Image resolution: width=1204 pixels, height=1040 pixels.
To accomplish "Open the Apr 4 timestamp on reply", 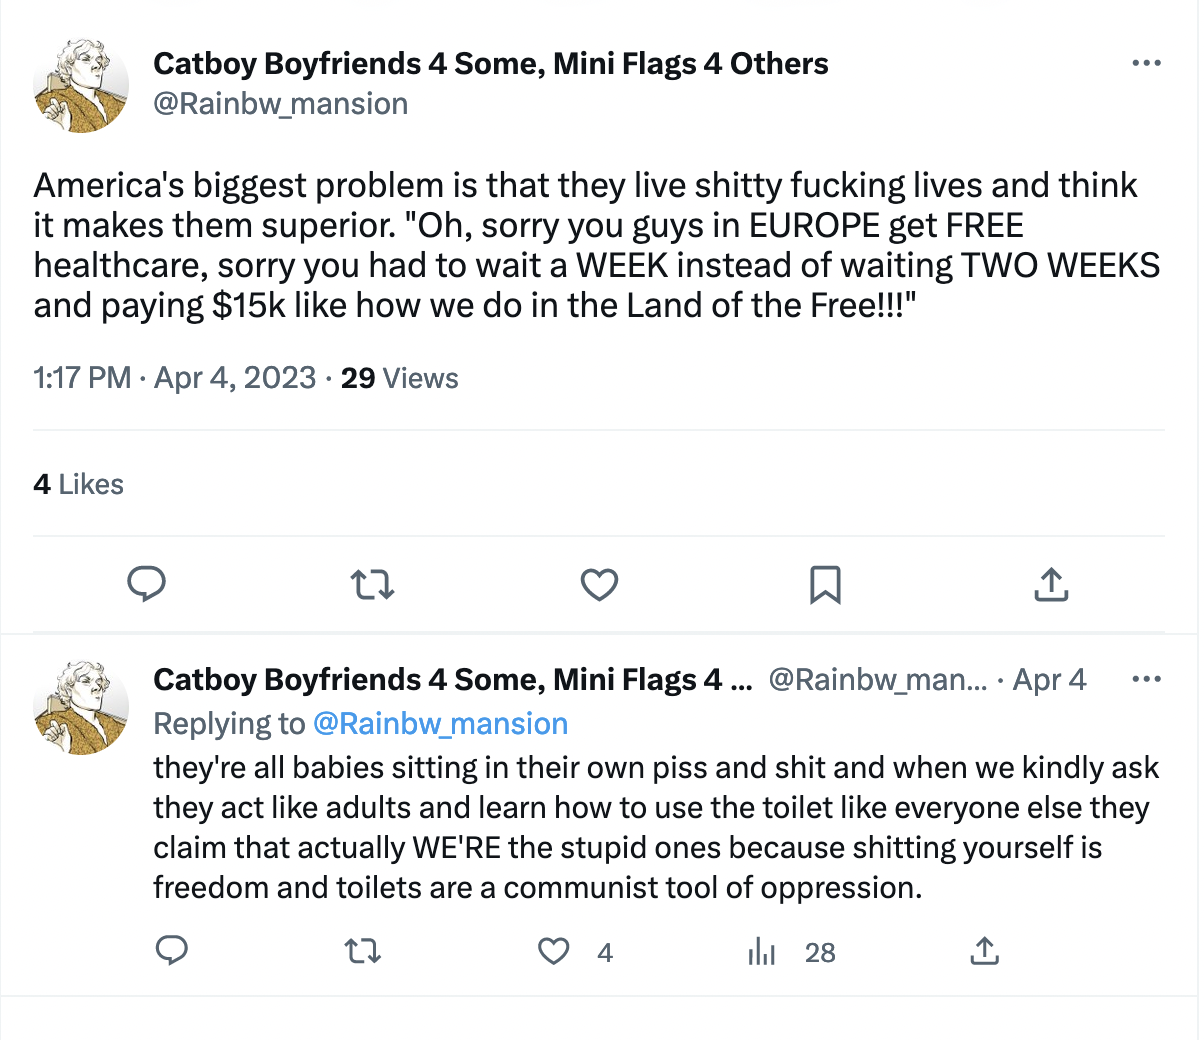I will 1049,680.
